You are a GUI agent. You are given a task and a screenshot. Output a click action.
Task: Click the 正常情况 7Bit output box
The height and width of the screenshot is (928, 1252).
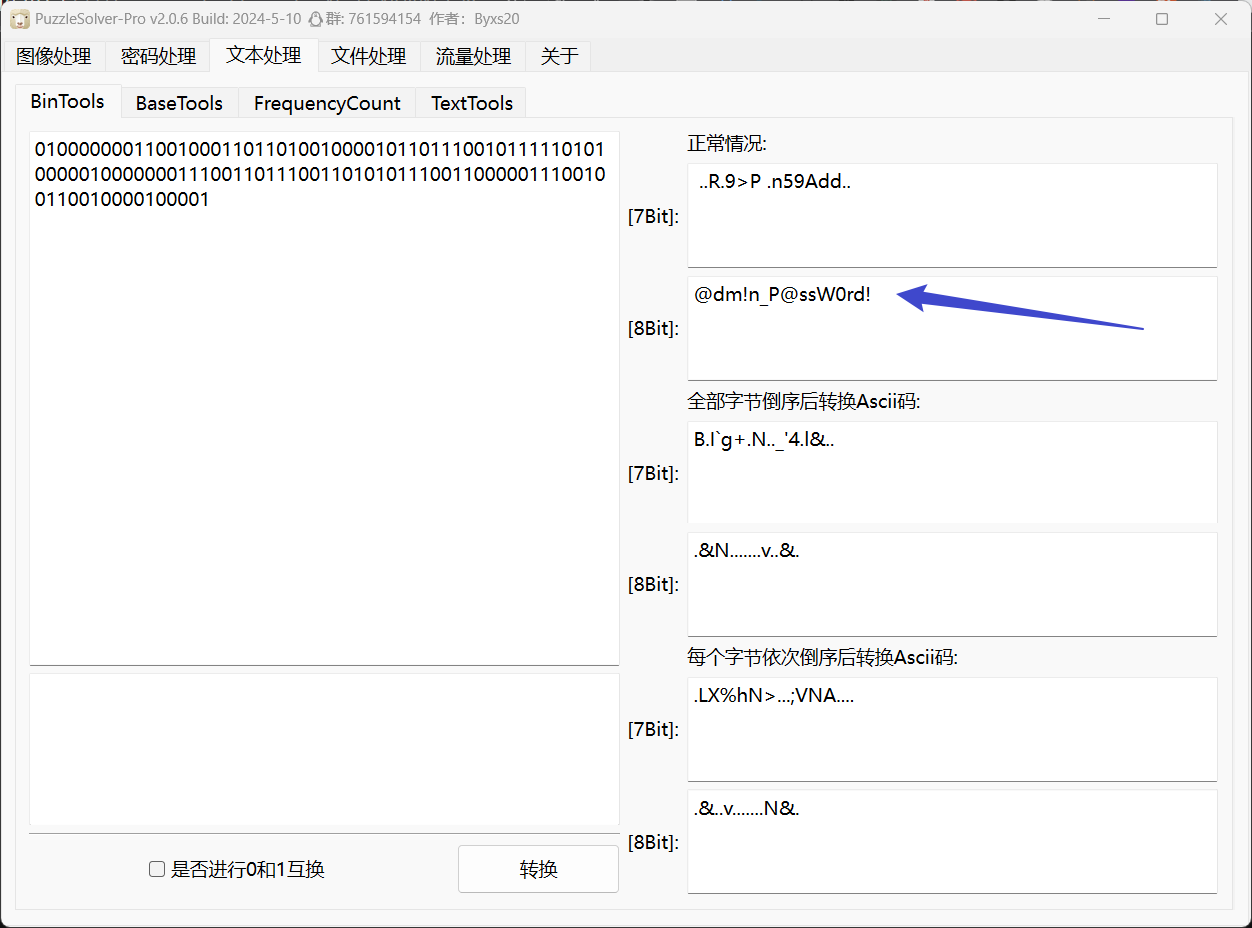click(952, 215)
